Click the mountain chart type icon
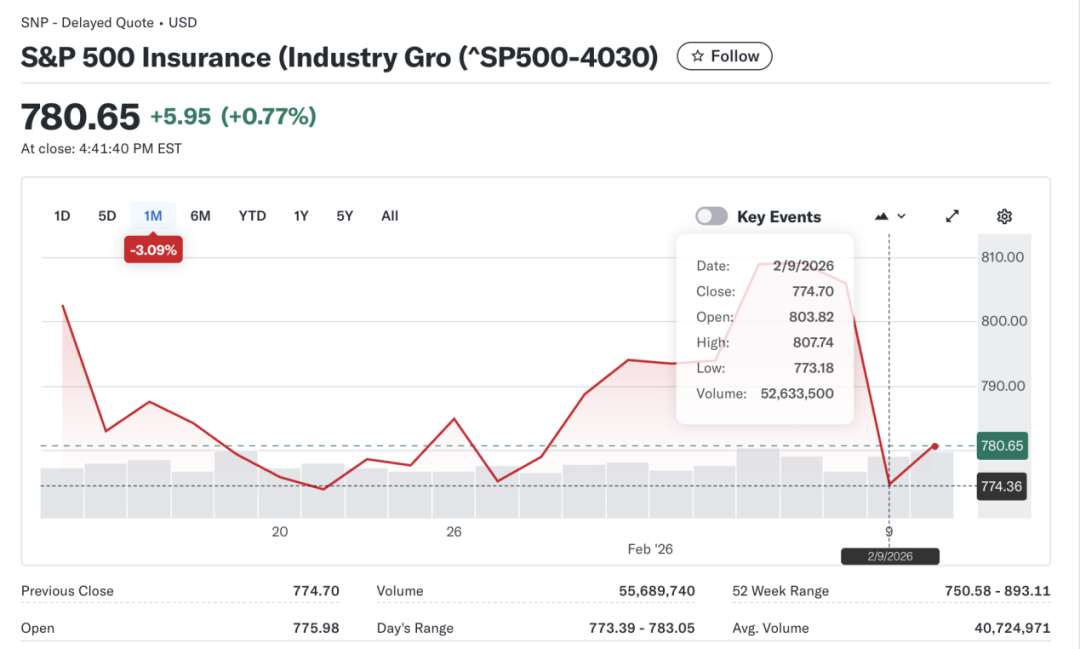 [x=881, y=217]
